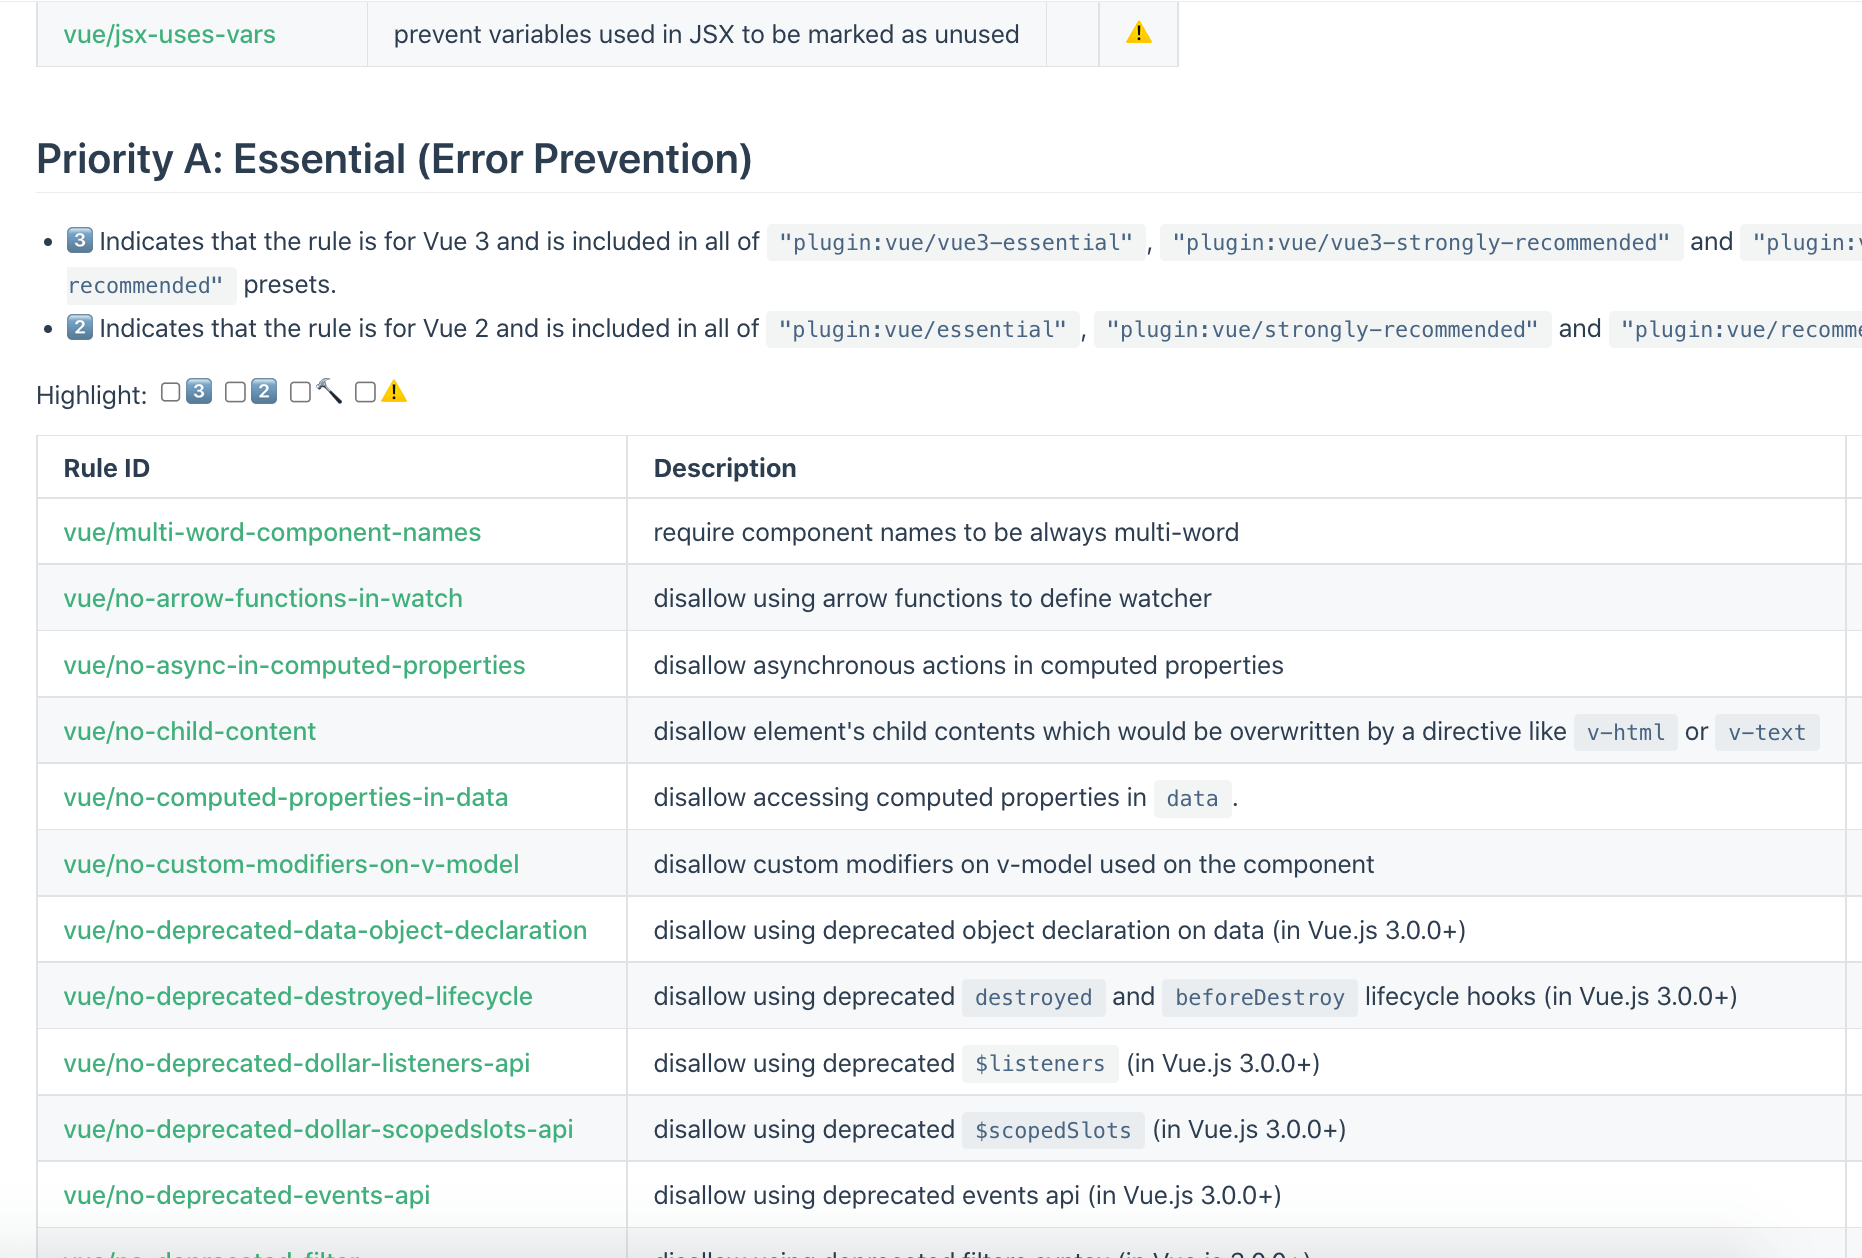1862x1258 pixels.
Task: Open vue/no-deprecated-events-api rule link
Action: (247, 1195)
